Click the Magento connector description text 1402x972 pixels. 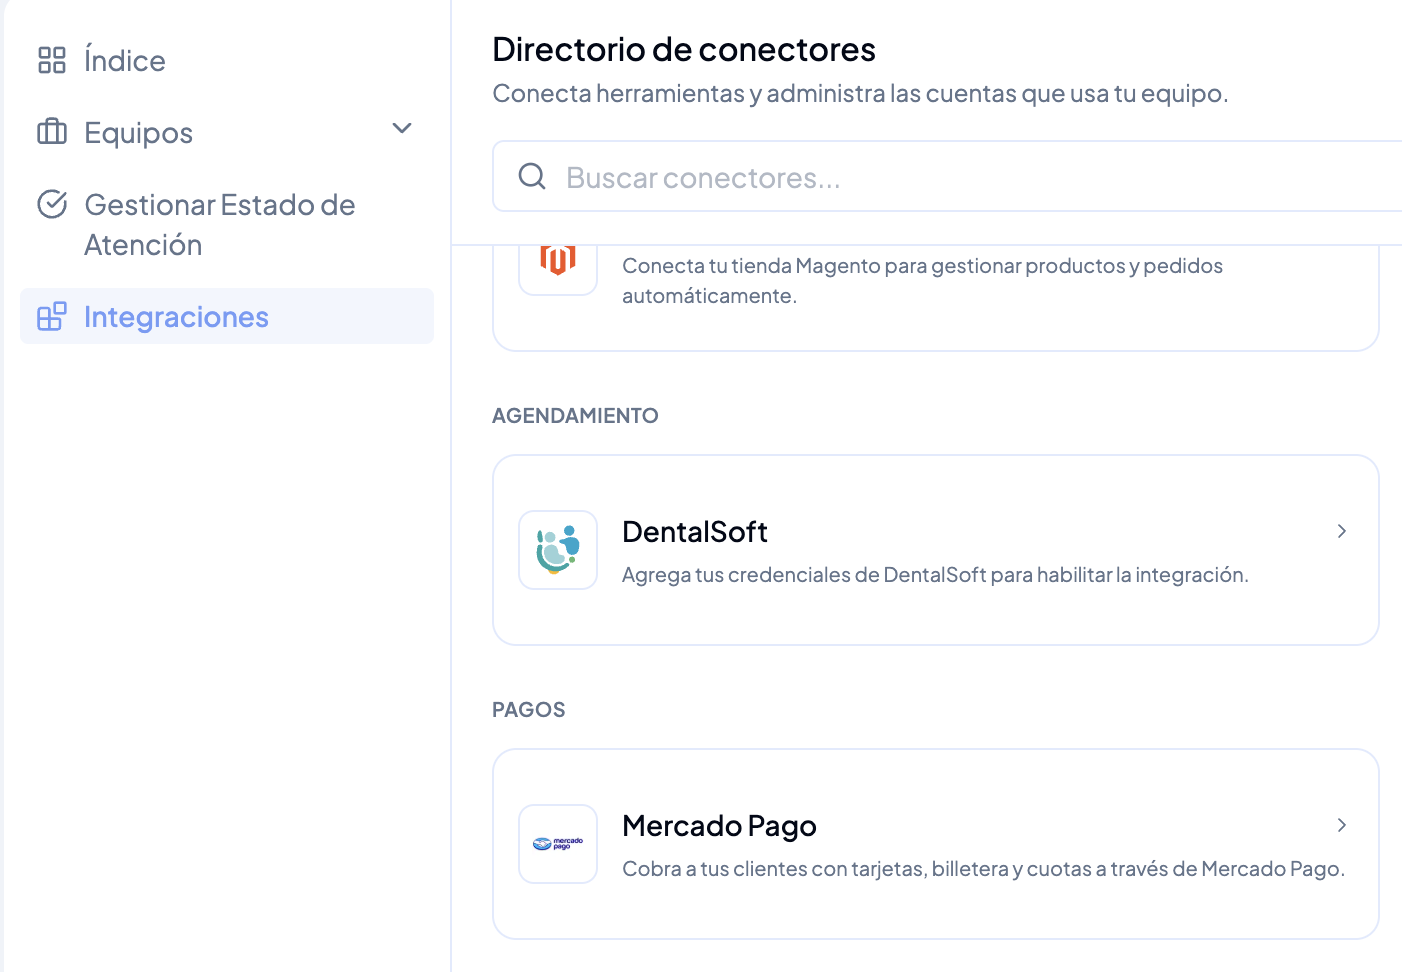point(922,281)
